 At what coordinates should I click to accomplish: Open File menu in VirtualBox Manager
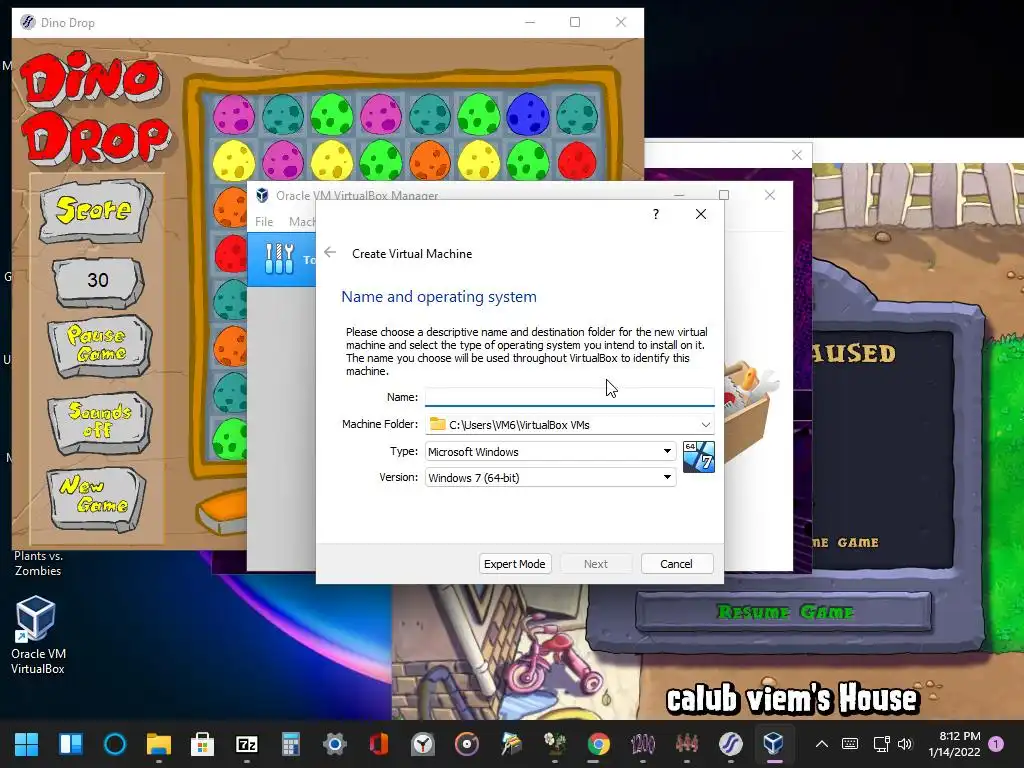tap(264, 221)
